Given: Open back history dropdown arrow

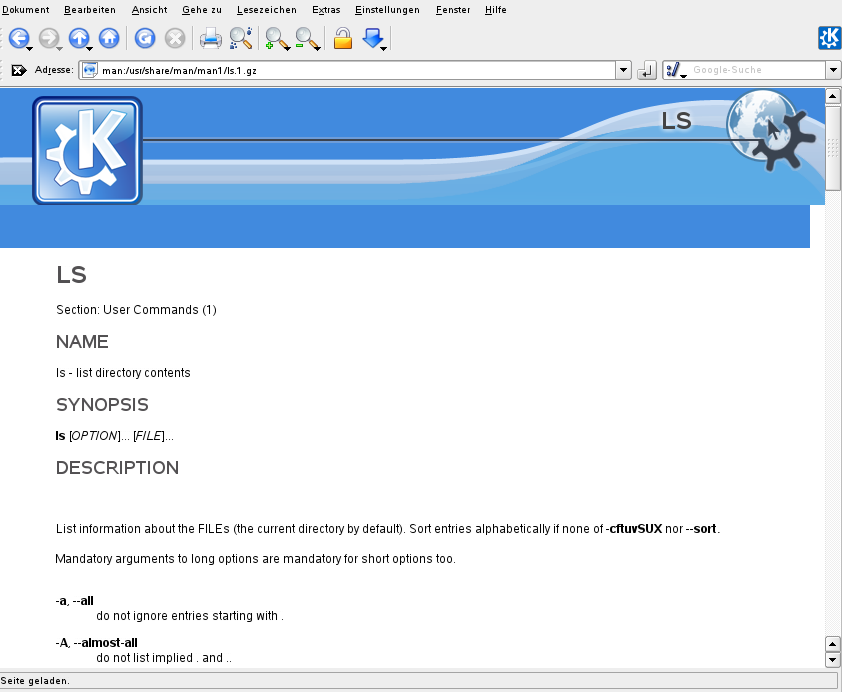Looking at the screenshot, I should point(30,49).
